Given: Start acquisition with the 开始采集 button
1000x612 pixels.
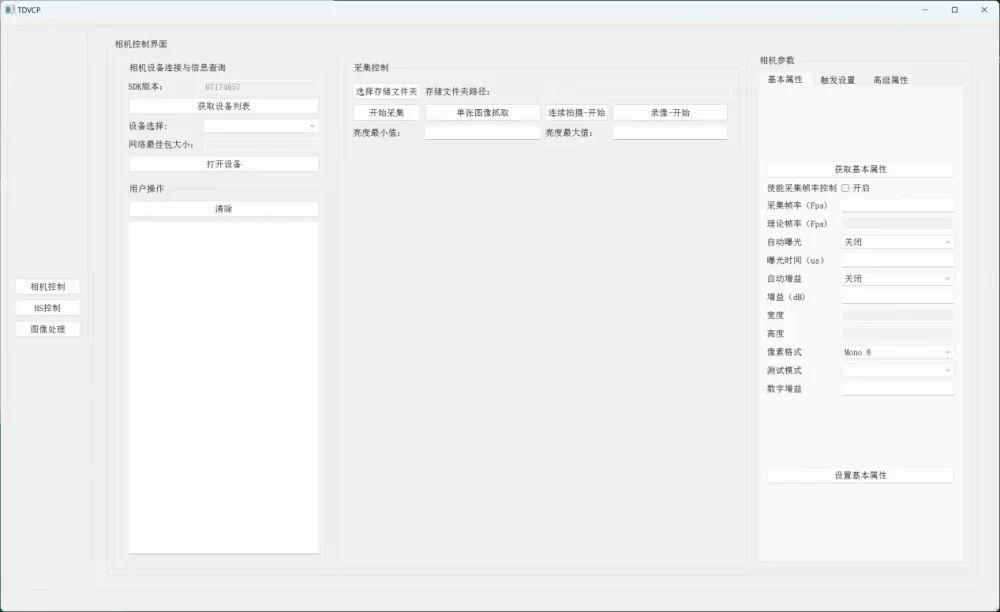Looking at the screenshot, I should point(386,113).
